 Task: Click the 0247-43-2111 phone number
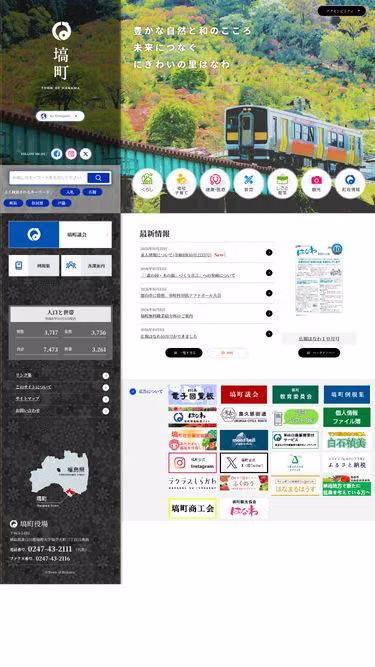point(50,549)
